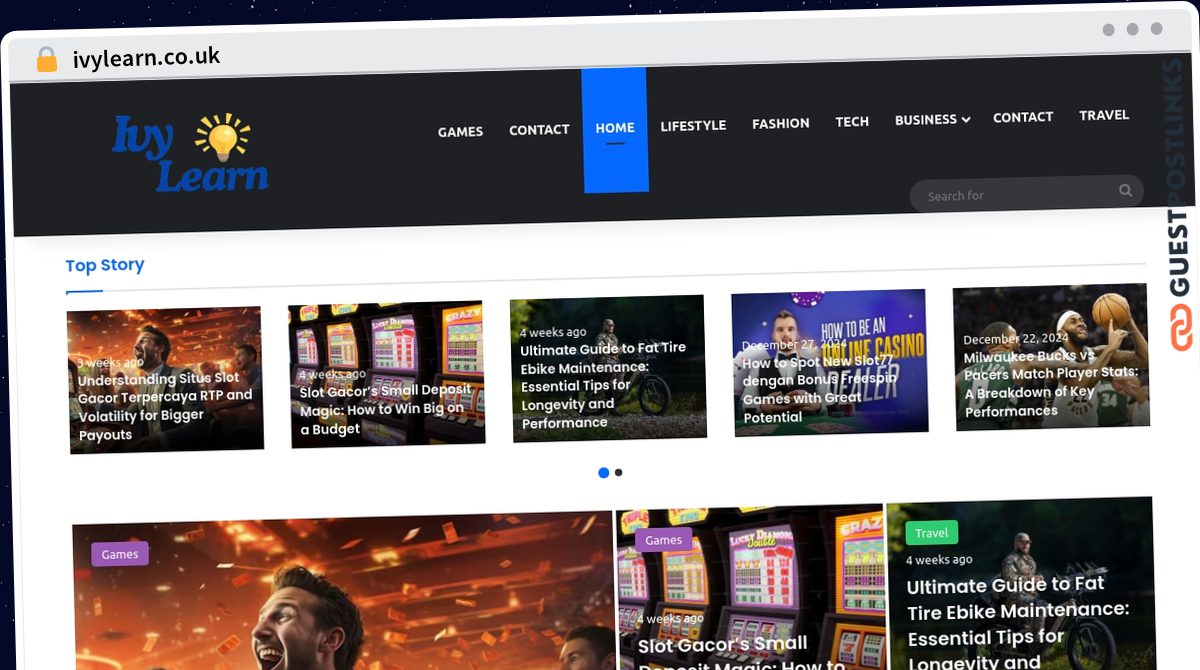Open Milwaukee Bucks vs Pacers story
The image size is (1200, 670).
1050,380
